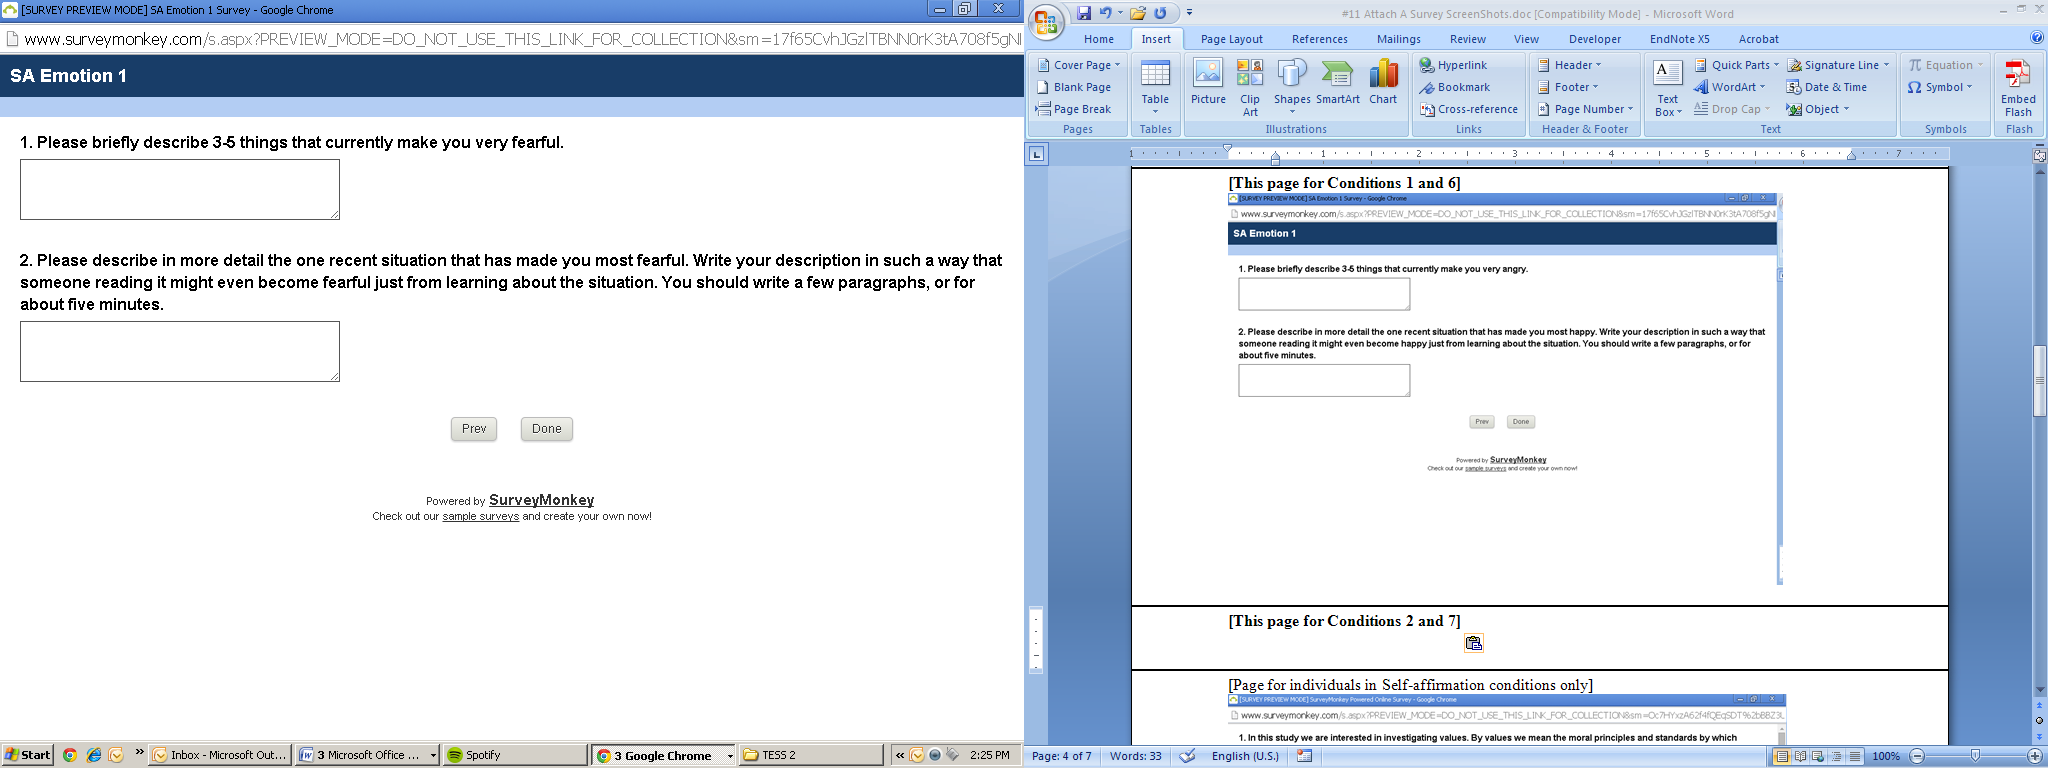2048x768 pixels.
Task: Switch to Draft view
Action: tap(1855, 756)
